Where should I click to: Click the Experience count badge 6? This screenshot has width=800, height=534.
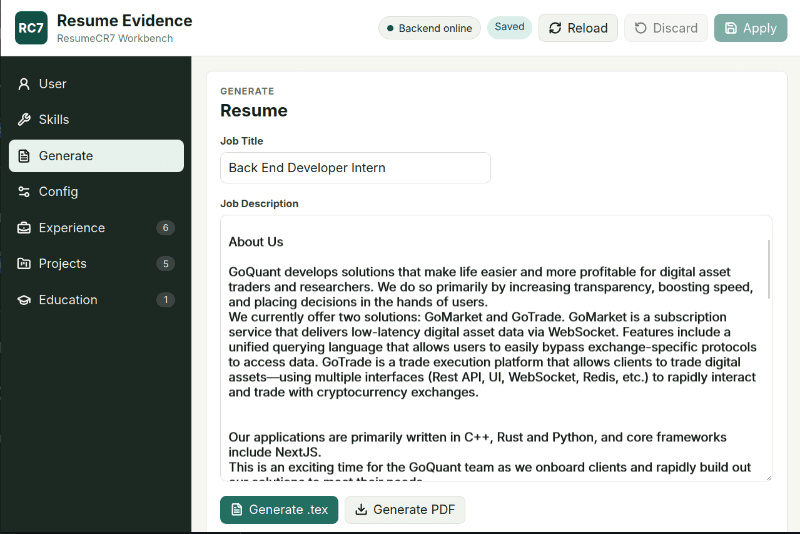pos(165,228)
